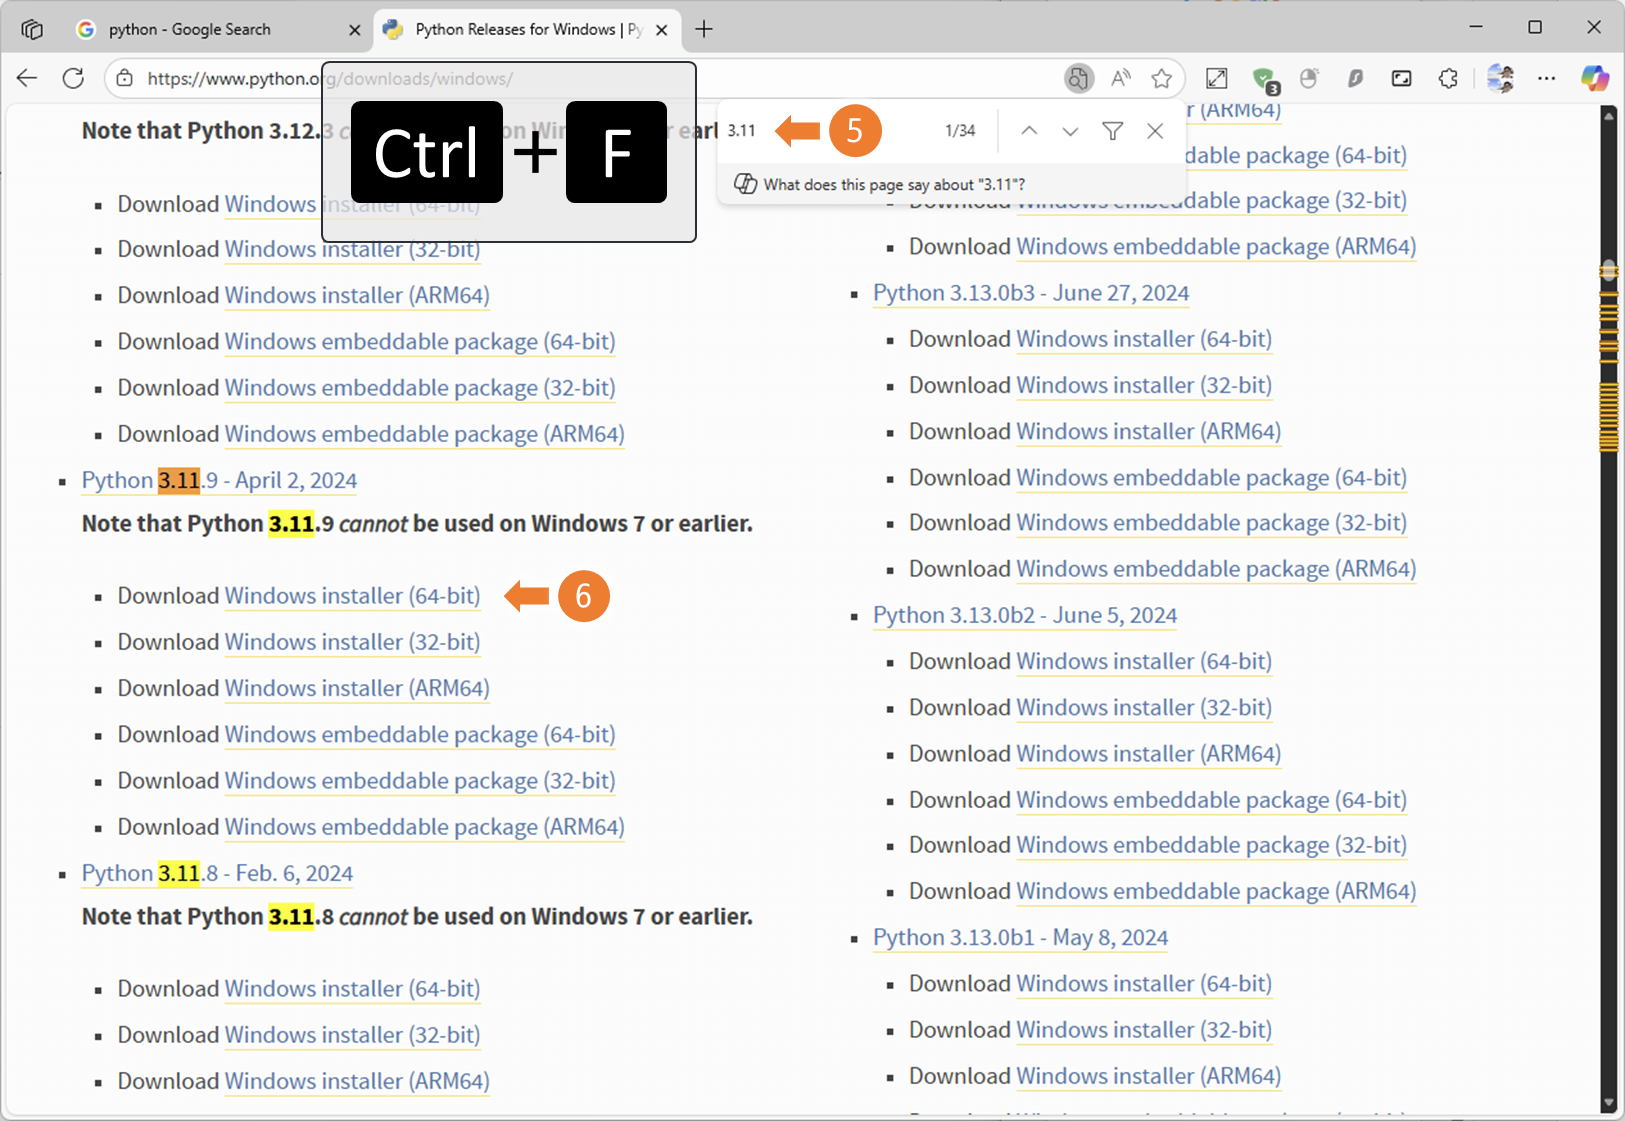Close the python - Google Search tab
The image size is (1625, 1121).
354,30
